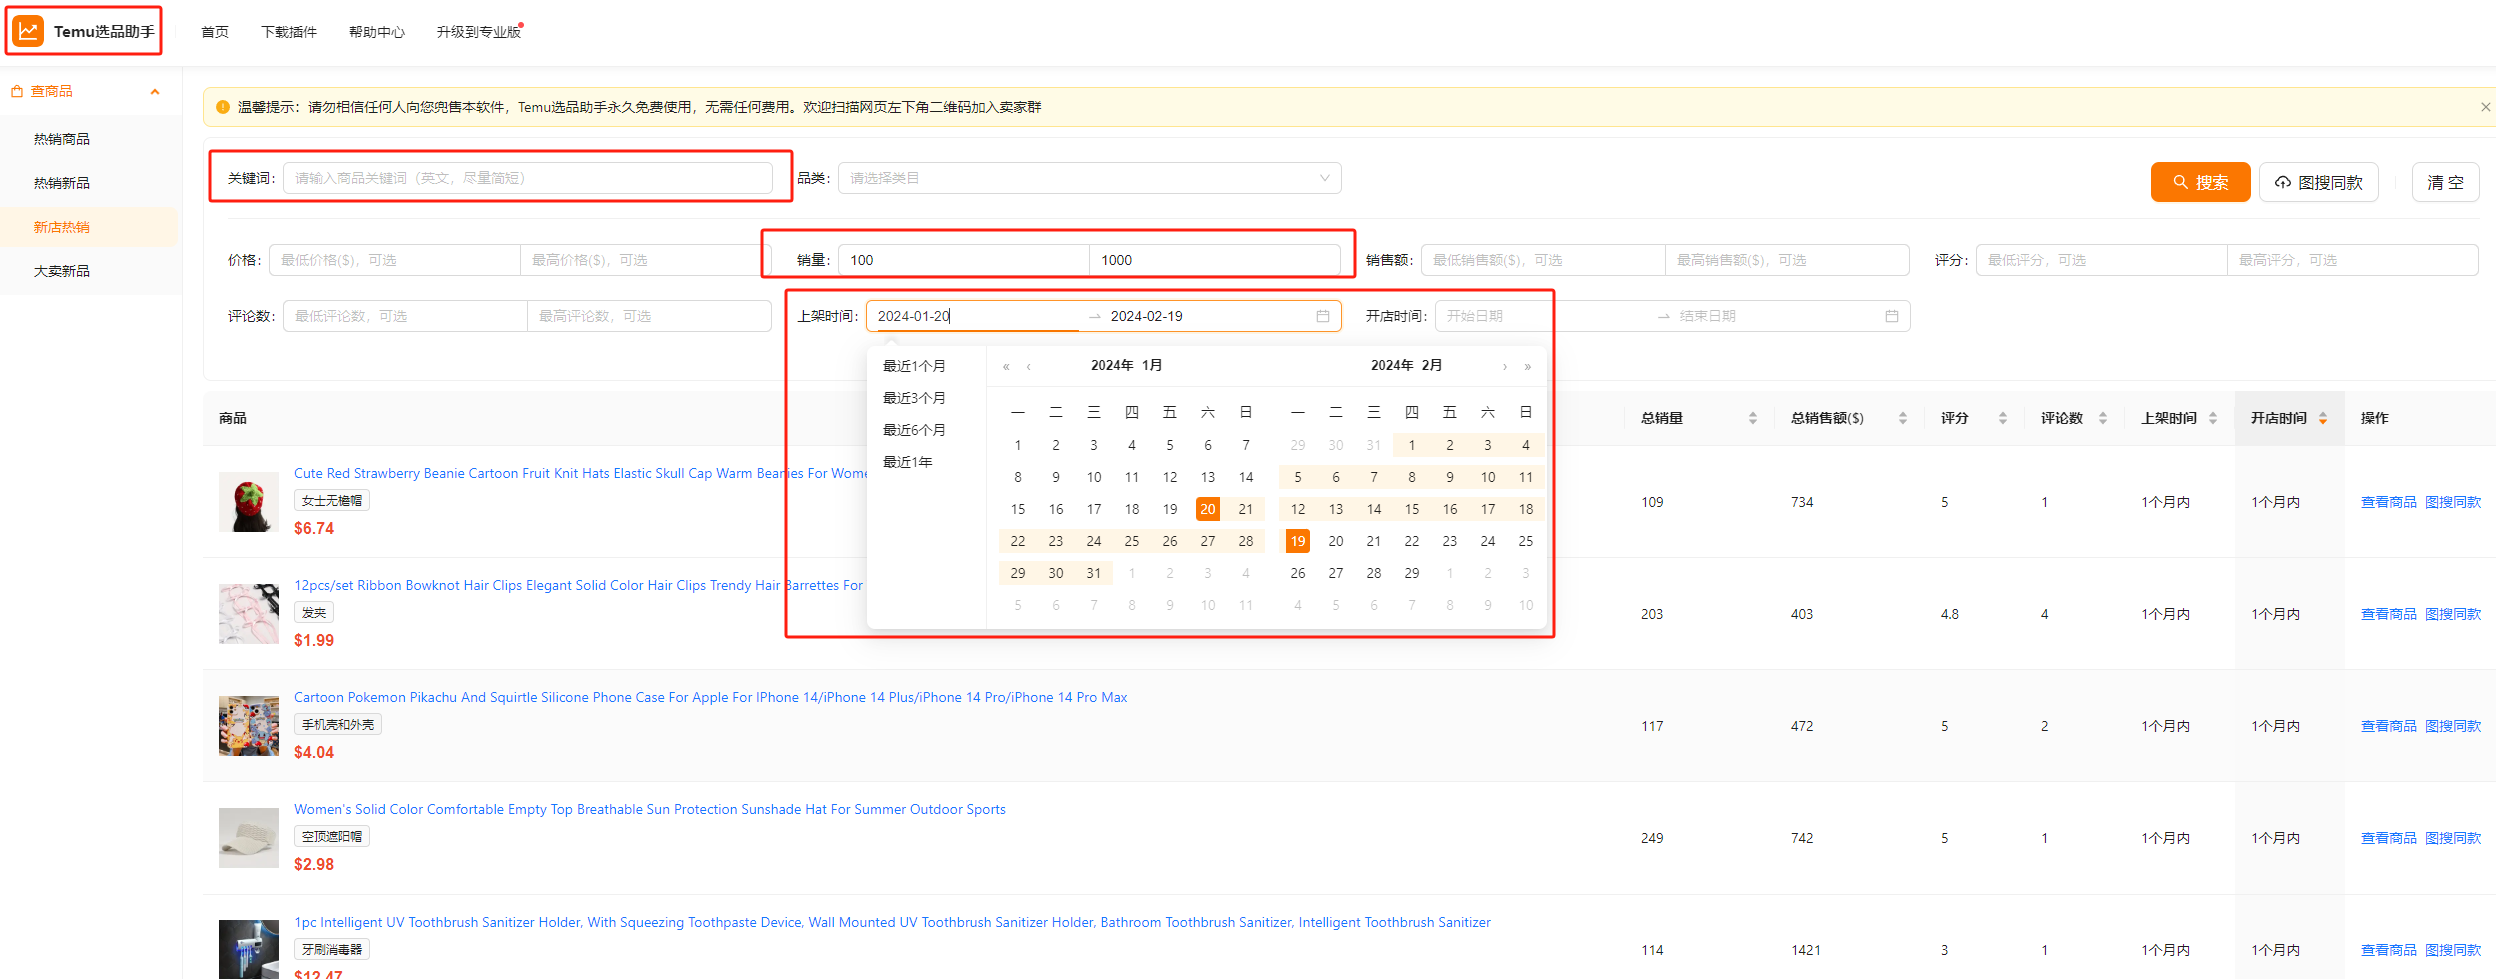Select 热销新品 in the sidebar

pyautogui.click(x=62, y=183)
